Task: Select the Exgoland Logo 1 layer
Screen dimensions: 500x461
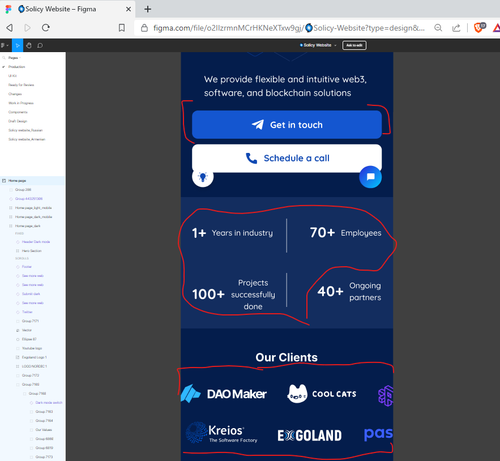Action: coord(34,357)
